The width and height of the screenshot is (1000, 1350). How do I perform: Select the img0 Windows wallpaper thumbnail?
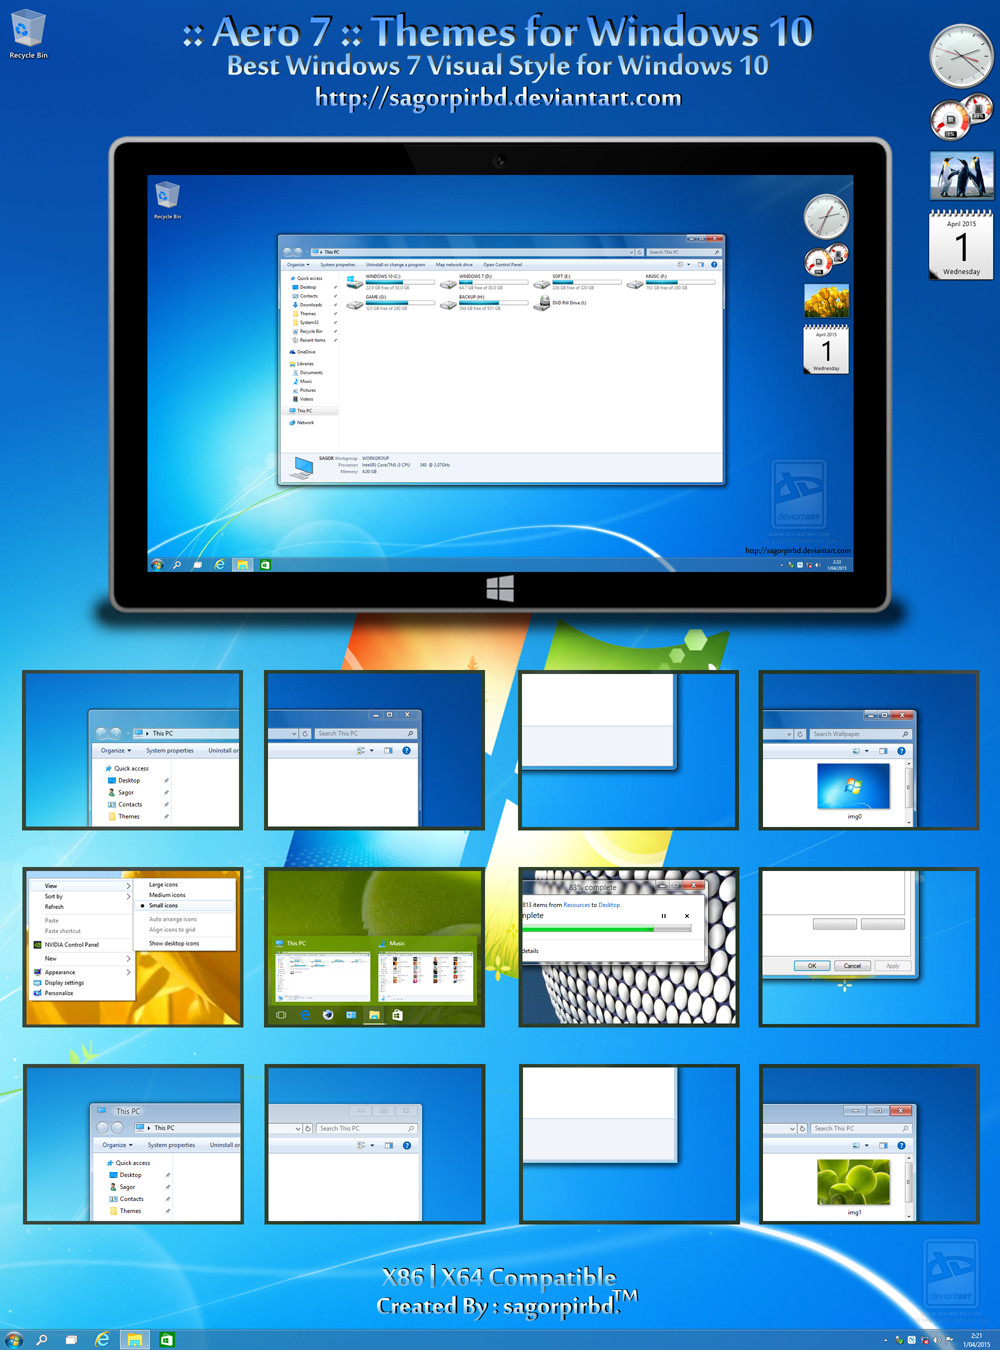pos(853,786)
